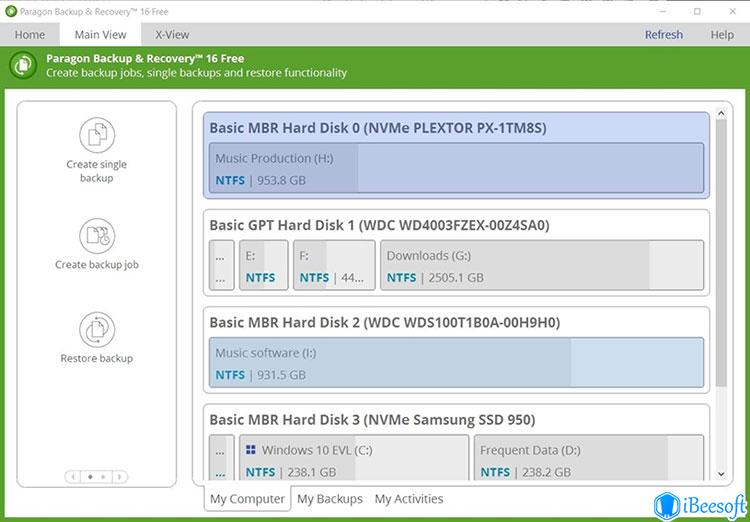Image resolution: width=750 pixels, height=522 pixels.
Task: Click the Create single backup icon
Action: [97, 135]
